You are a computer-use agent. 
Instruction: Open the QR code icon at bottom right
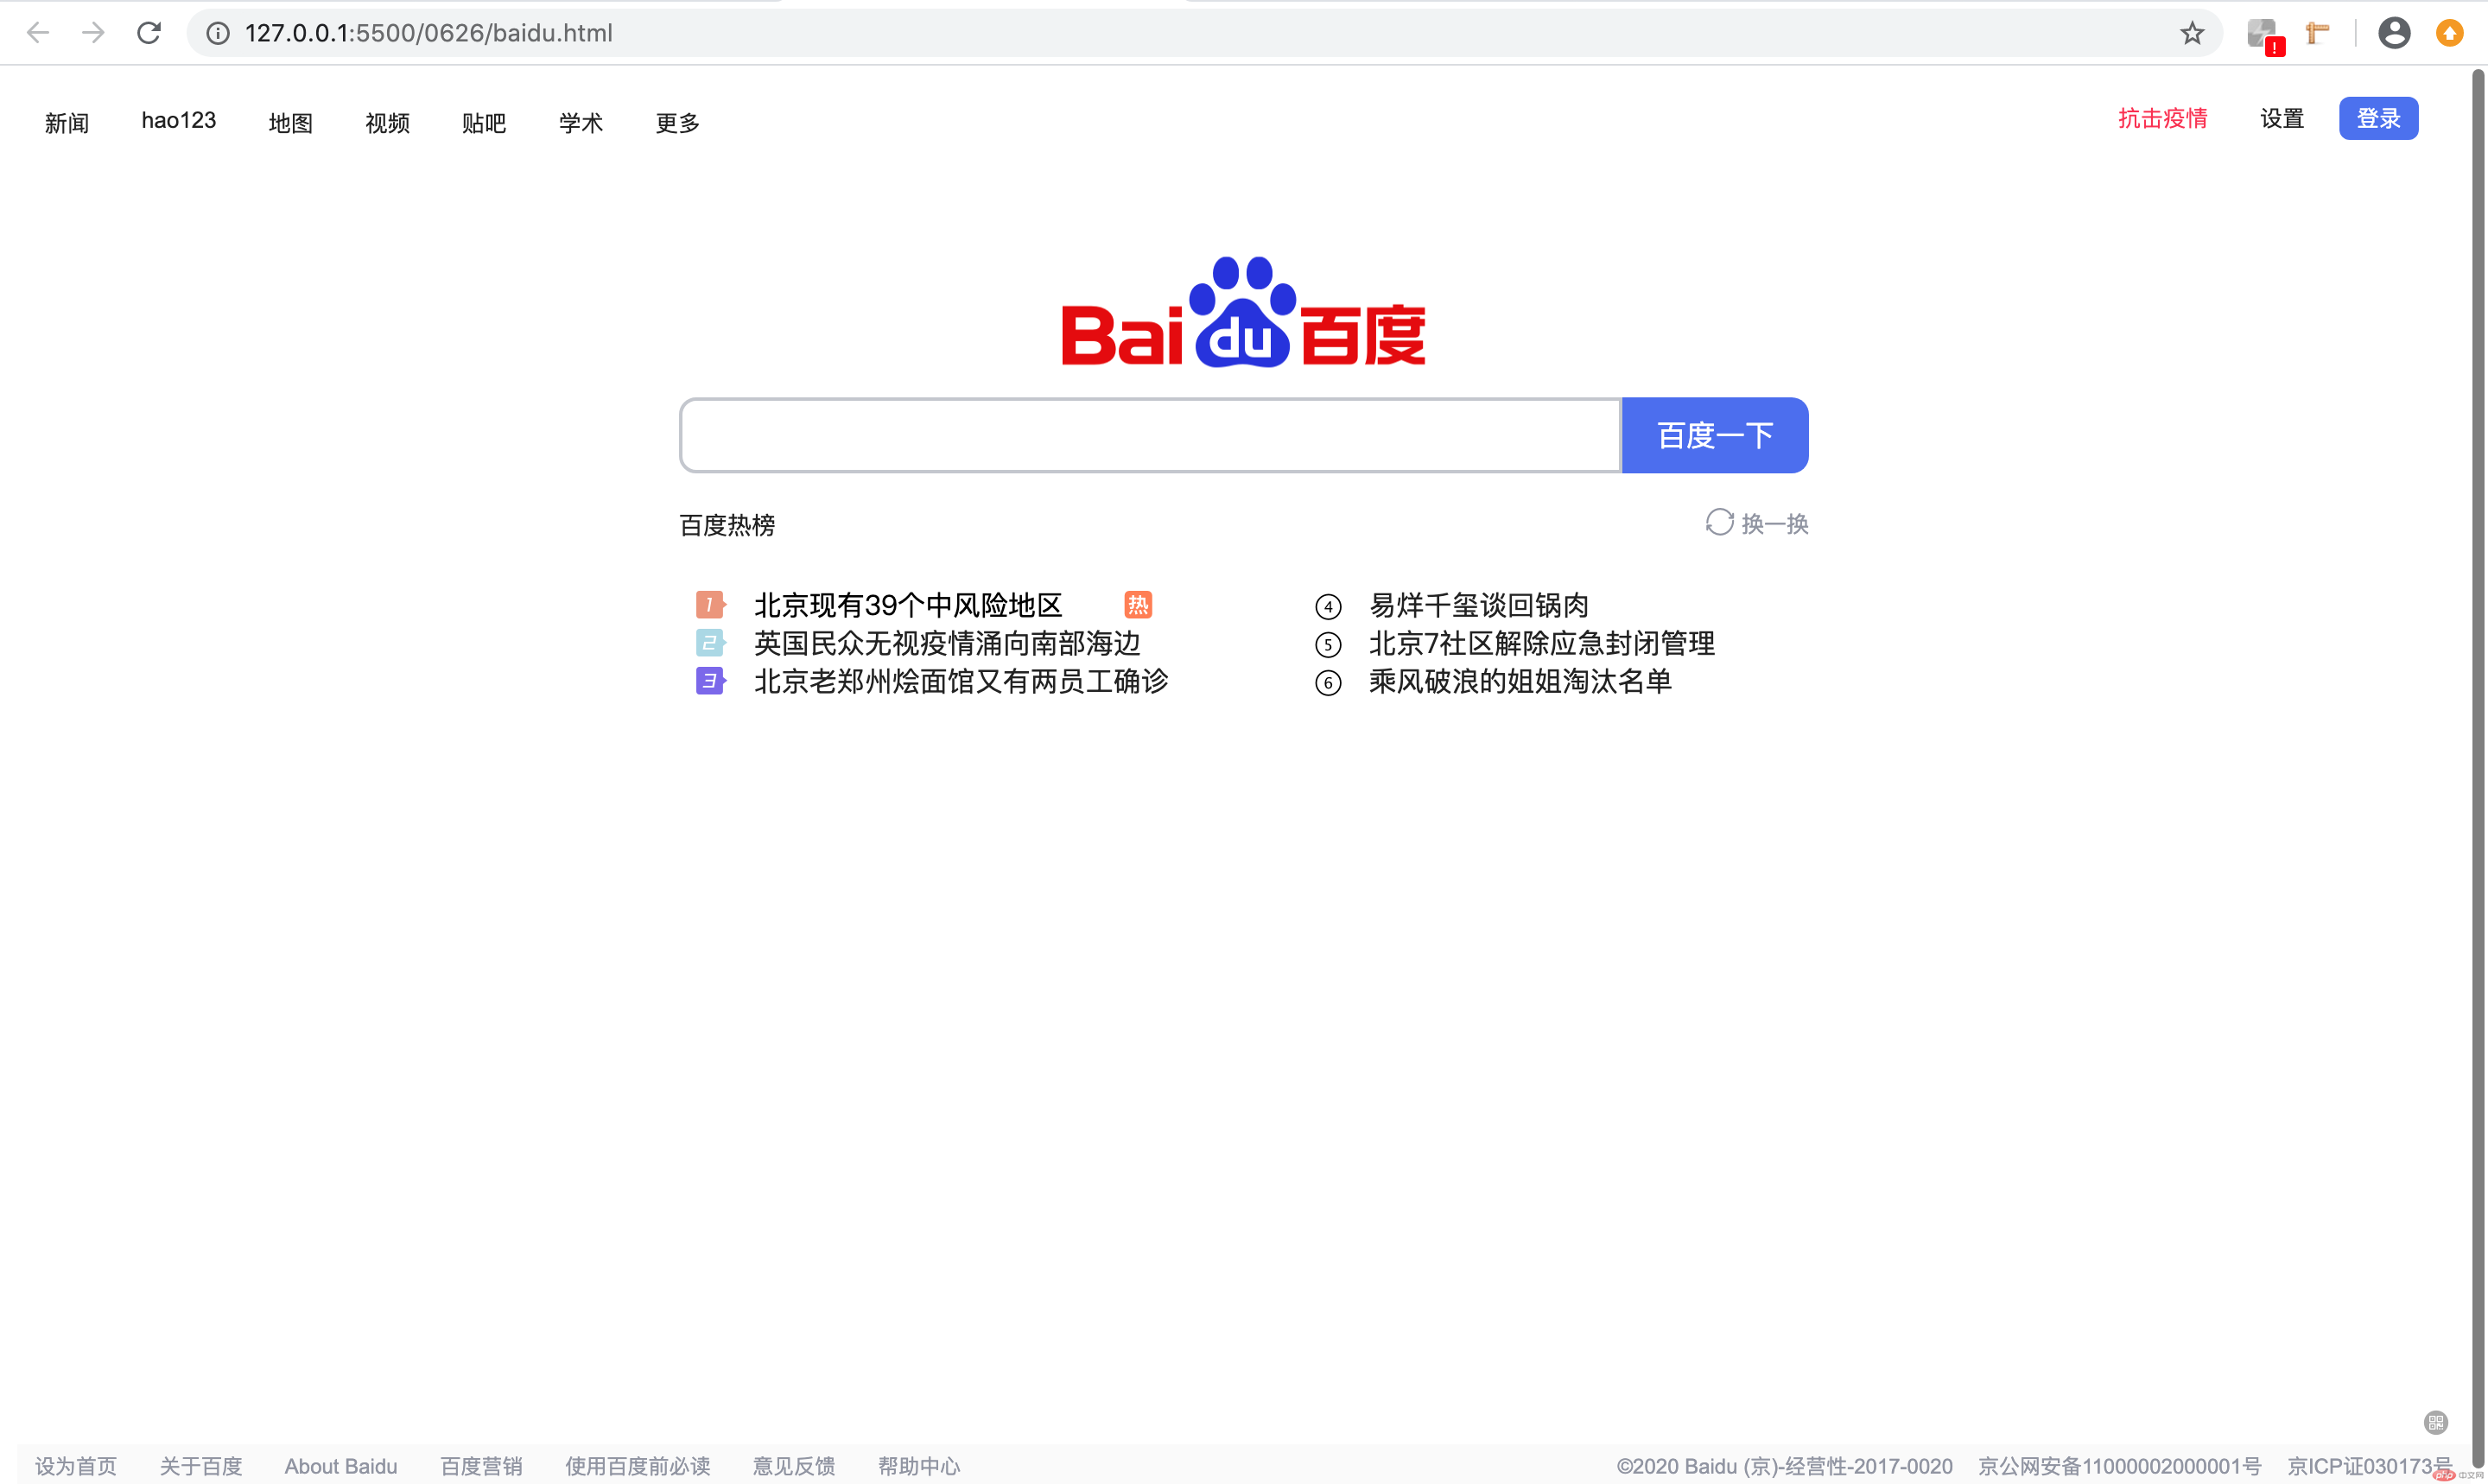(x=2436, y=1422)
